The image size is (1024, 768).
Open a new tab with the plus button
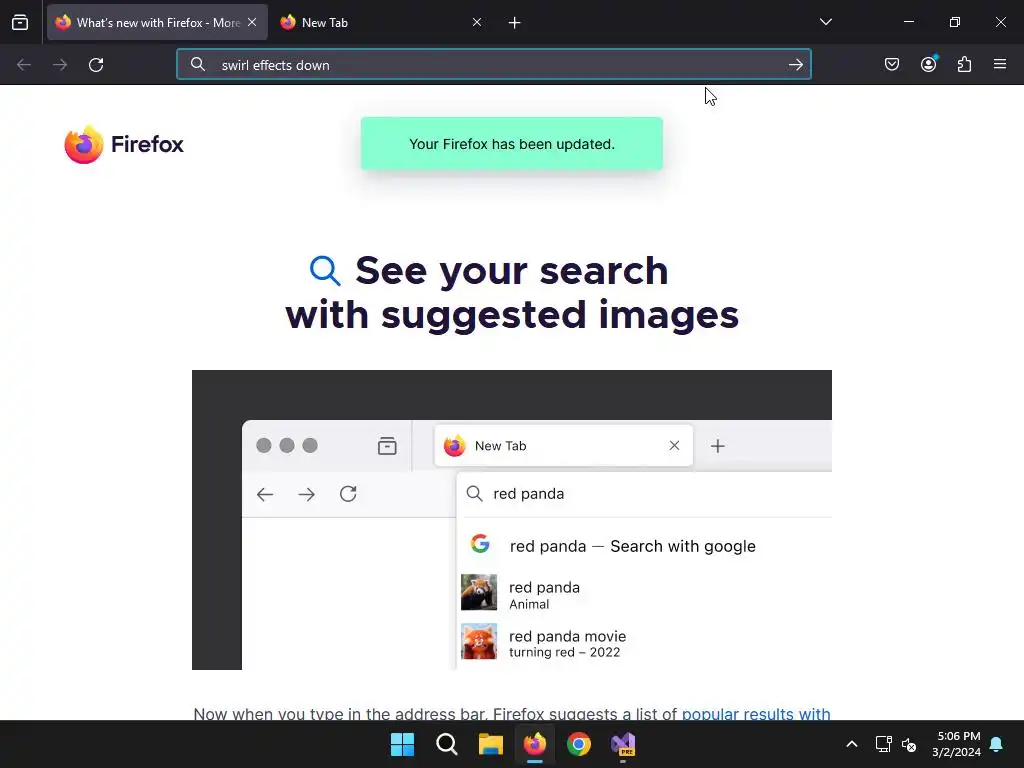515,23
